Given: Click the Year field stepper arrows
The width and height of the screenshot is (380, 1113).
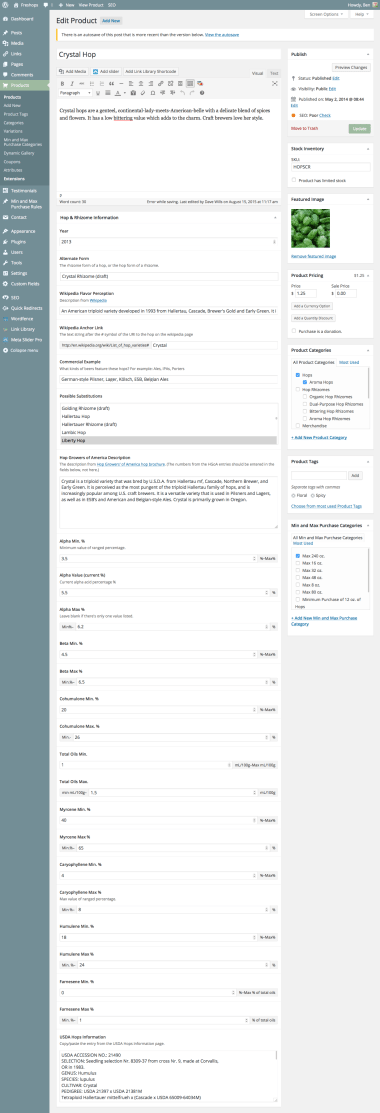Looking at the screenshot, I should coord(275,241).
